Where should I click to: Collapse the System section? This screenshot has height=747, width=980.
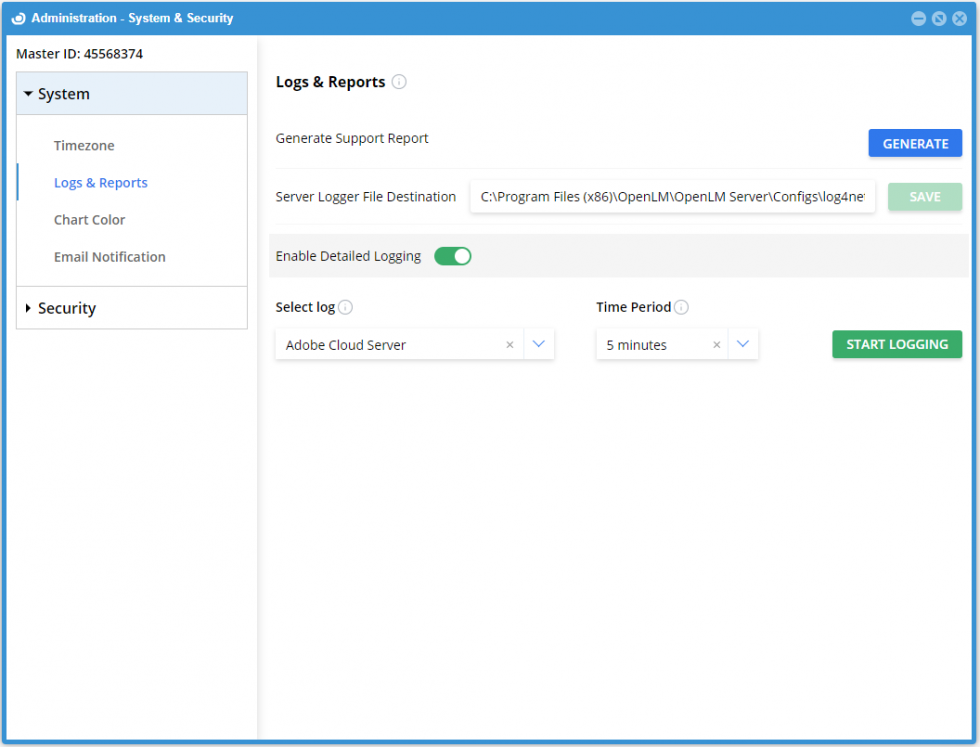pos(64,93)
